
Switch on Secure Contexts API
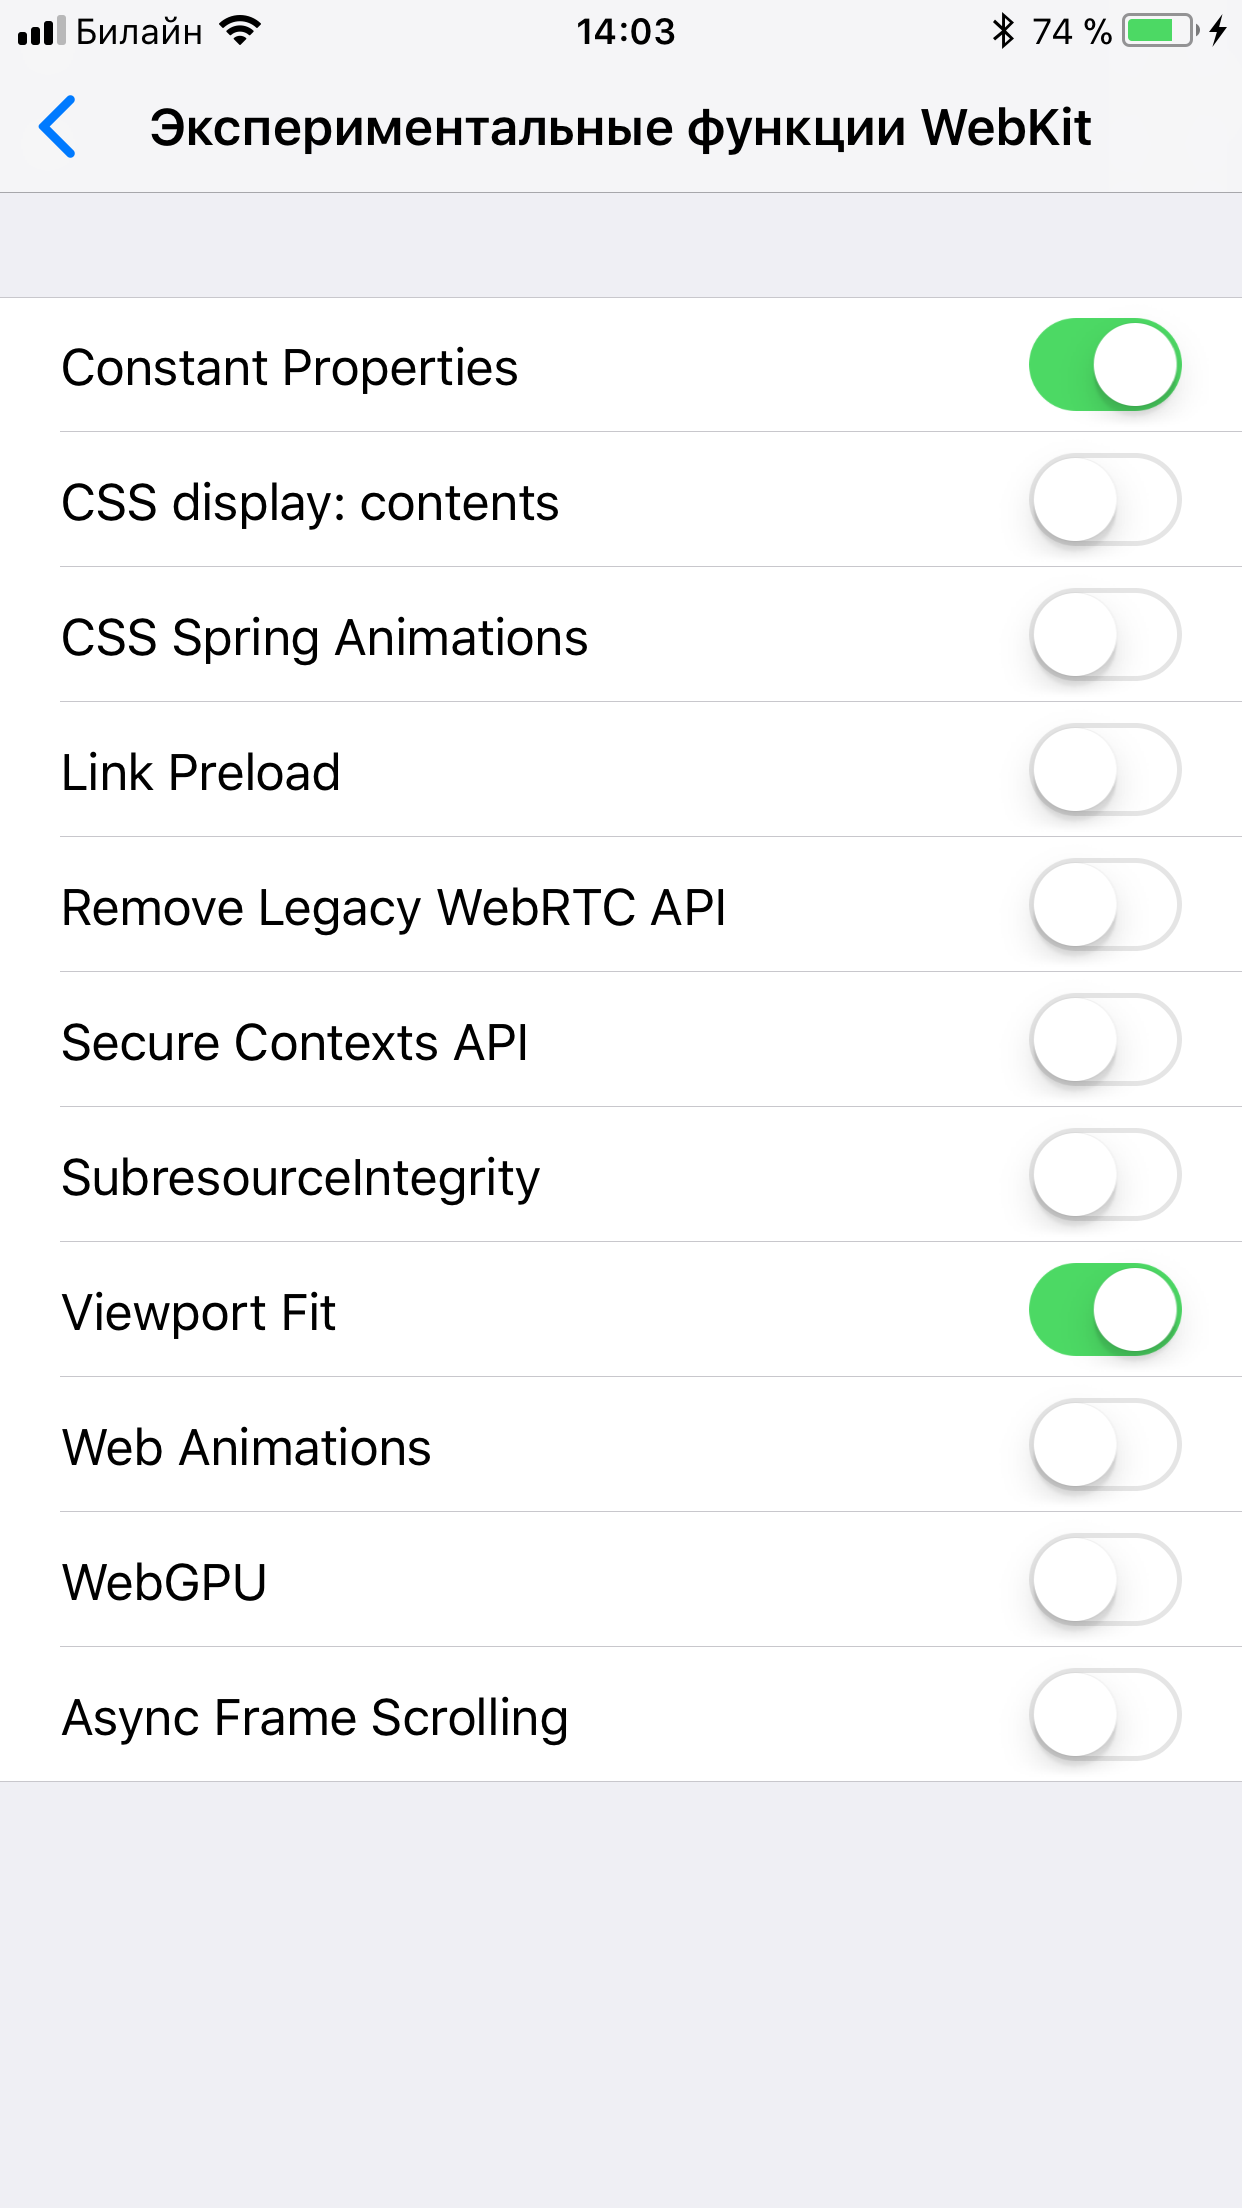(1105, 1040)
